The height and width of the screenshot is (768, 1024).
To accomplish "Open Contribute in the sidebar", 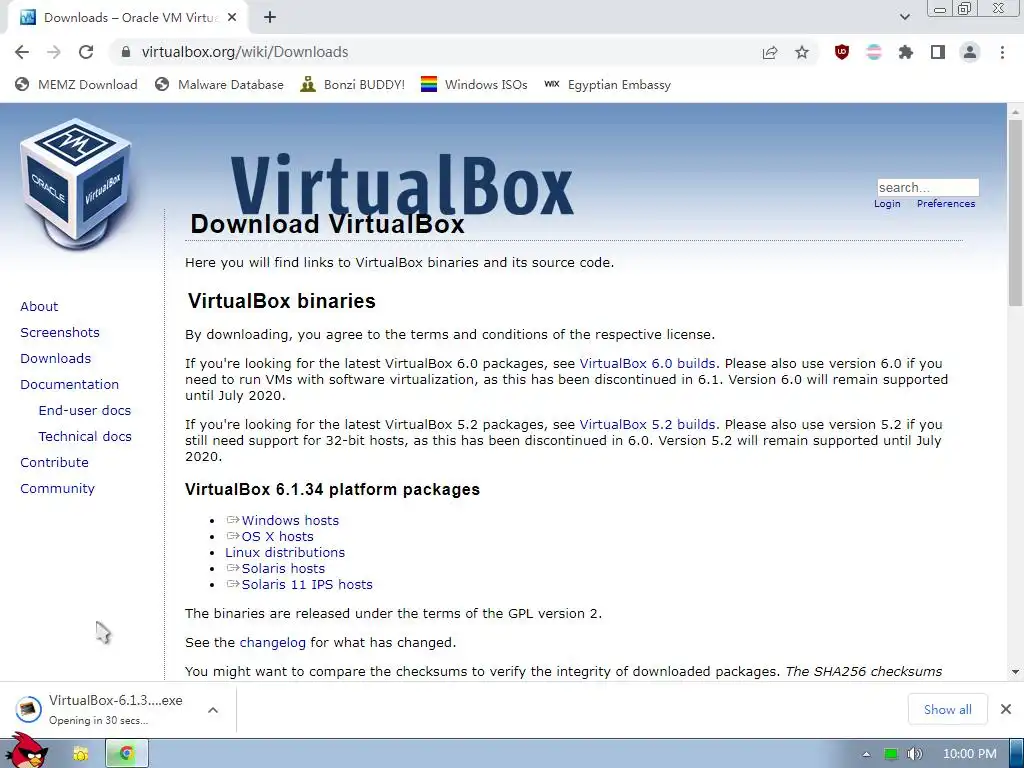I will [x=54, y=462].
